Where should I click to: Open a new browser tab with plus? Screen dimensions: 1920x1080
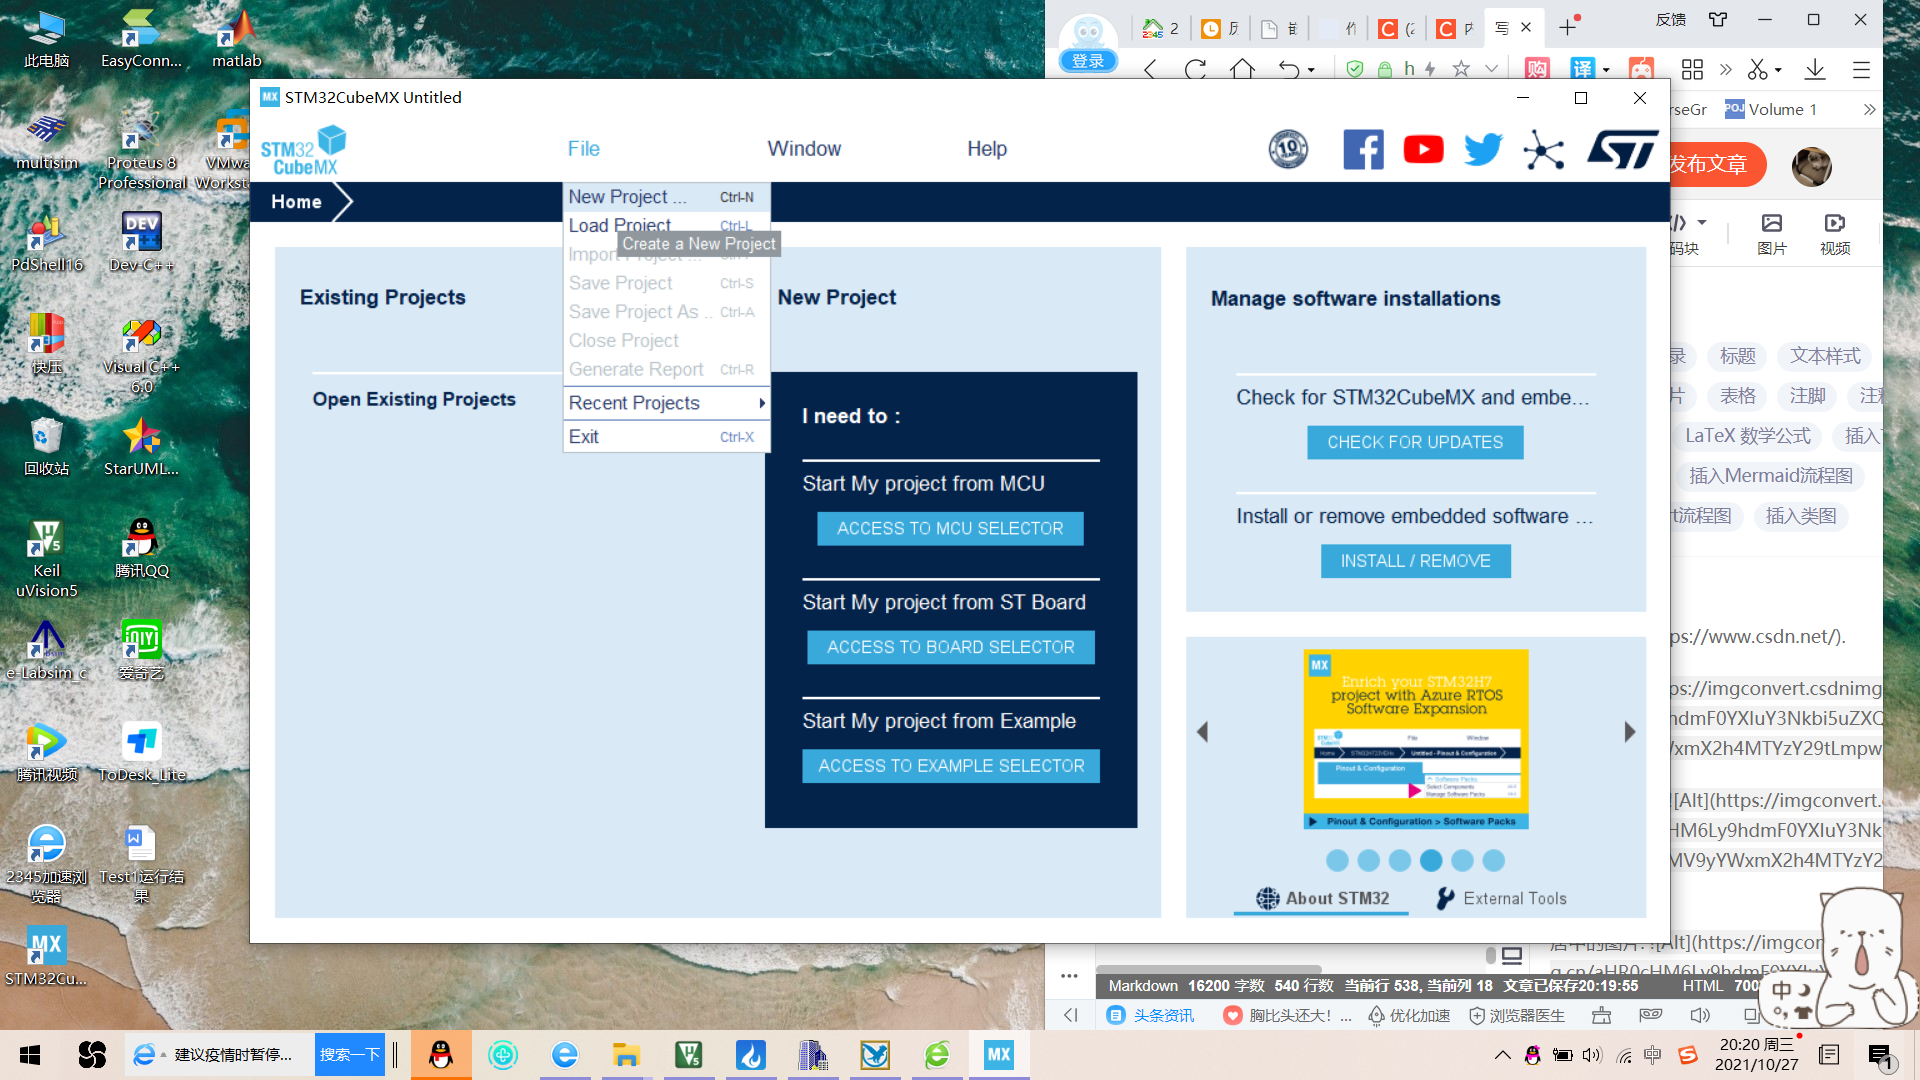click(x=1567, y=28)
